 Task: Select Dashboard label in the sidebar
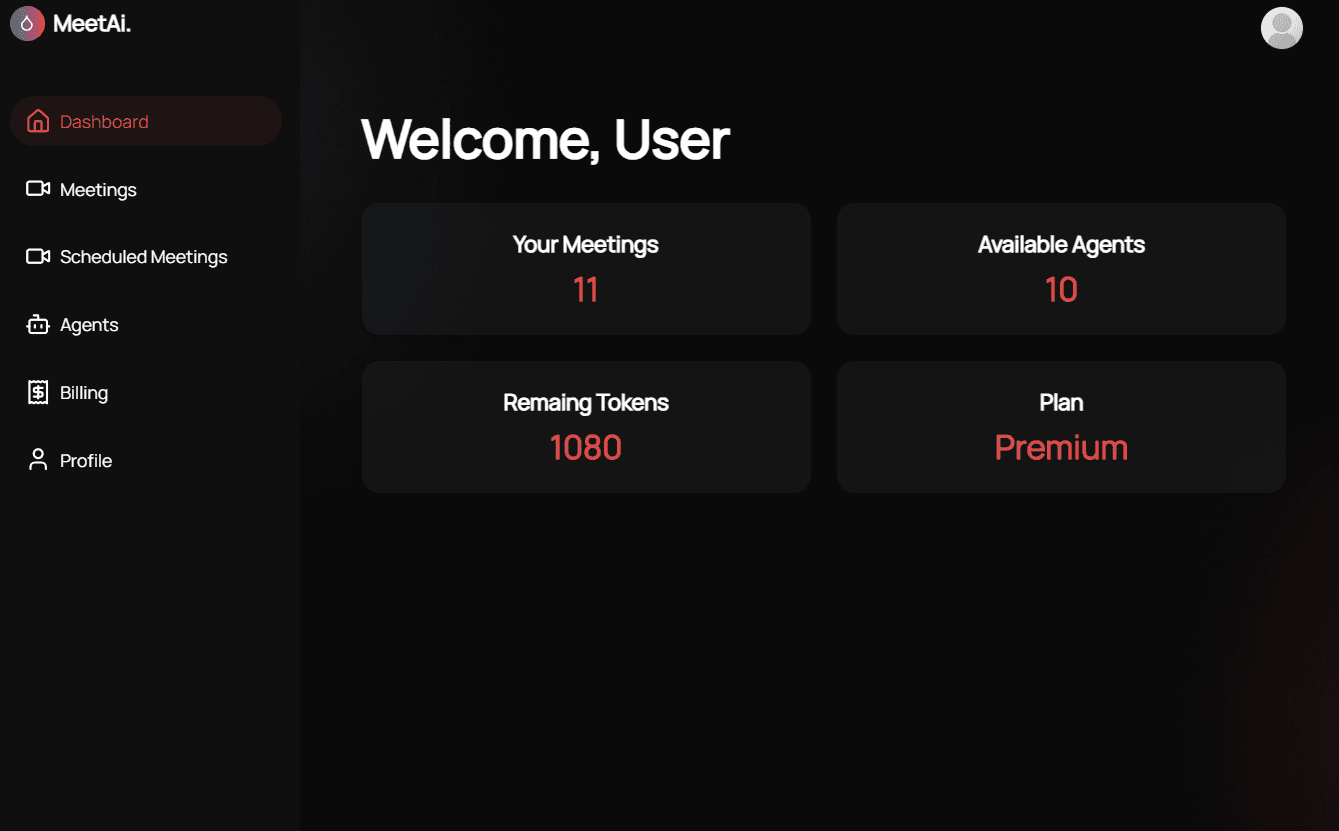coord(104,122)
